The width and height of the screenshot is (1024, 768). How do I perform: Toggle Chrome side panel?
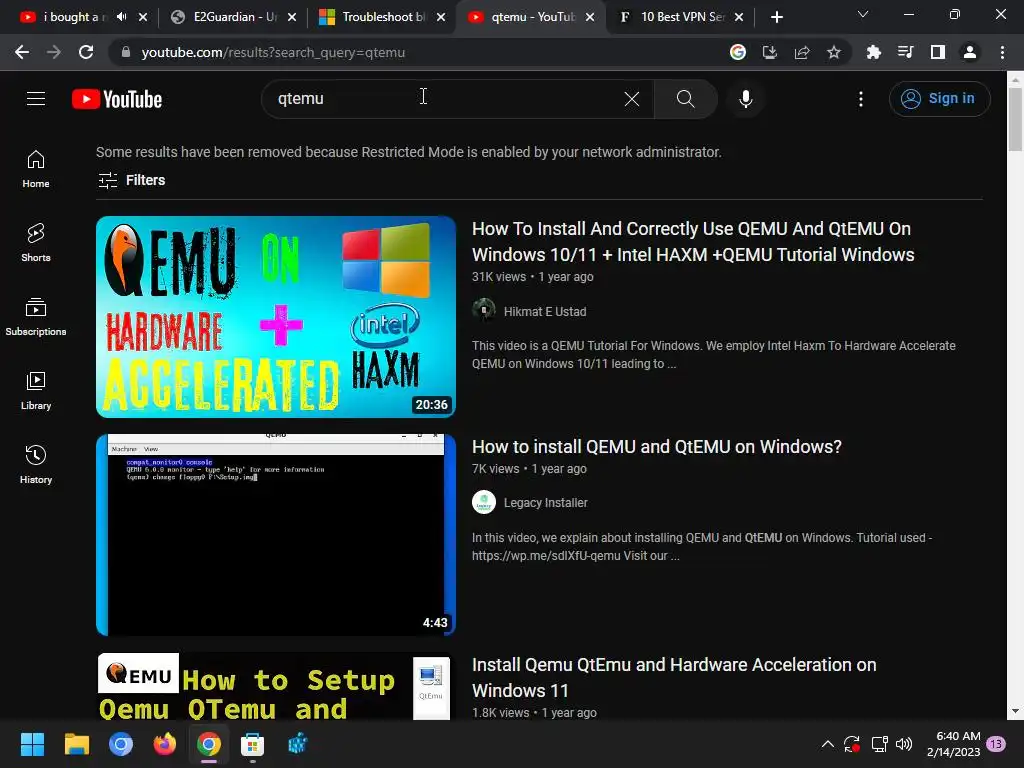[x=938, y=52]
